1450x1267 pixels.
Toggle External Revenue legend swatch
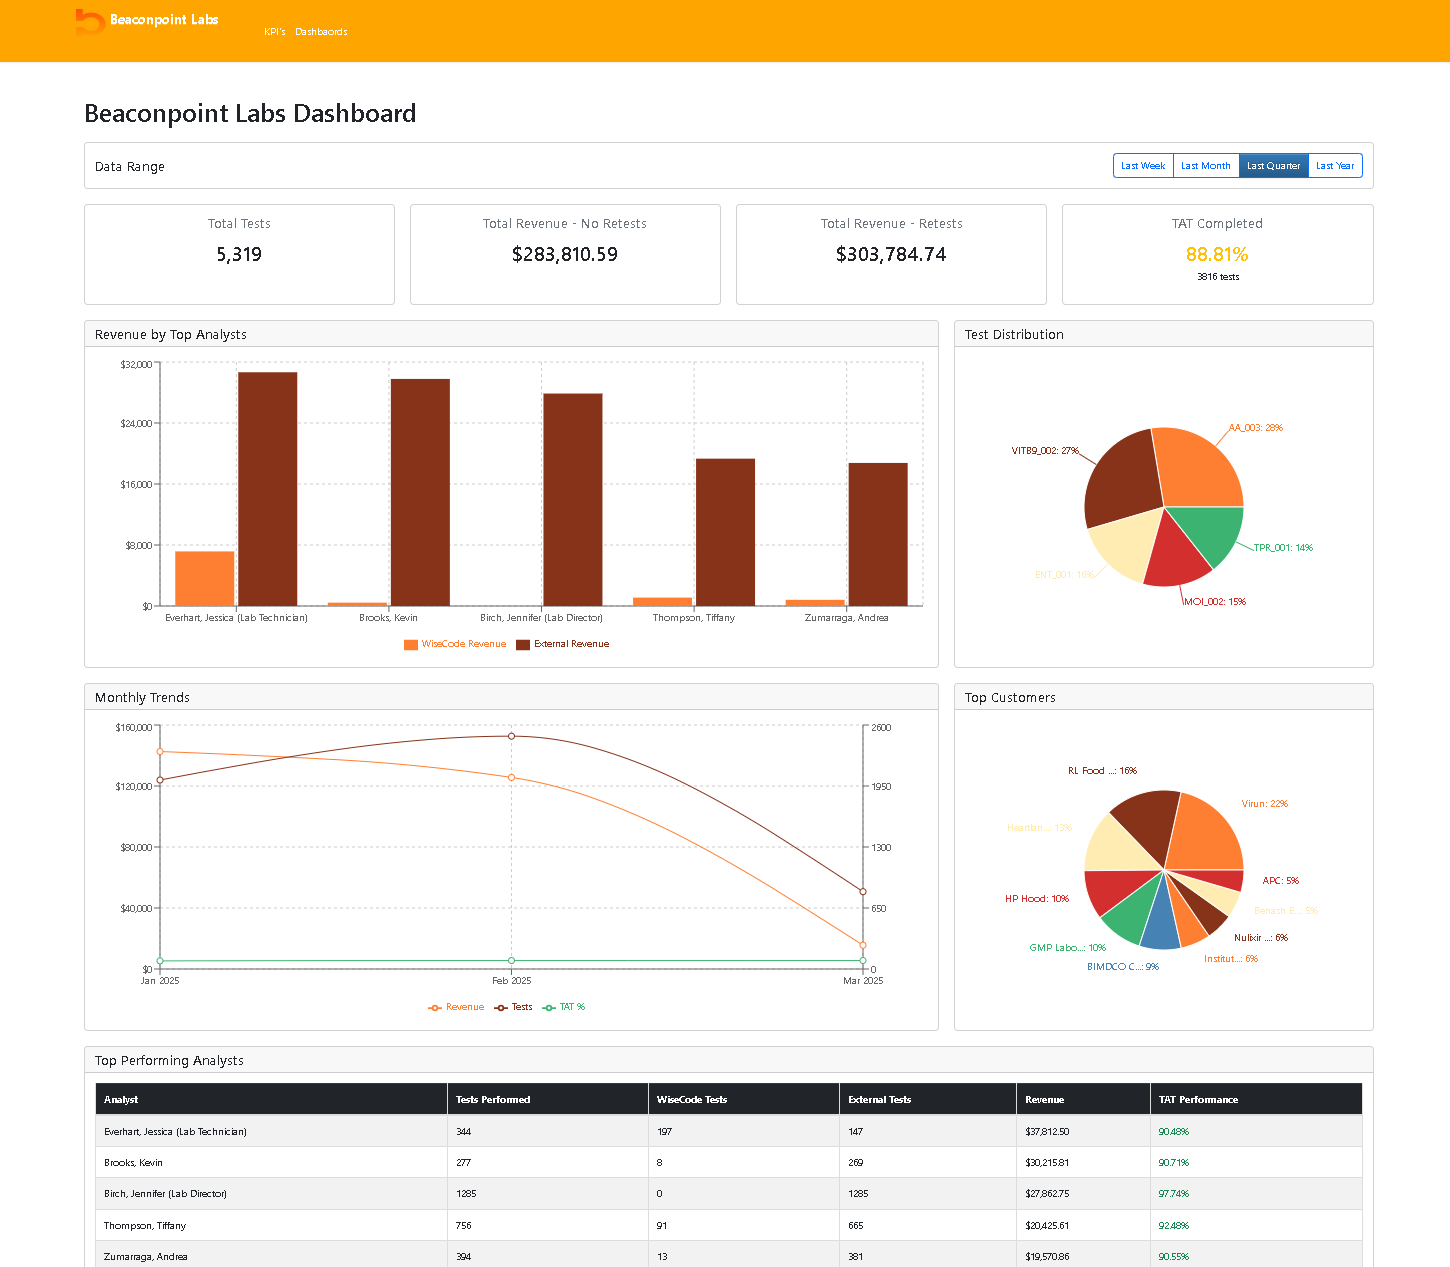click(x=523, y=645)
